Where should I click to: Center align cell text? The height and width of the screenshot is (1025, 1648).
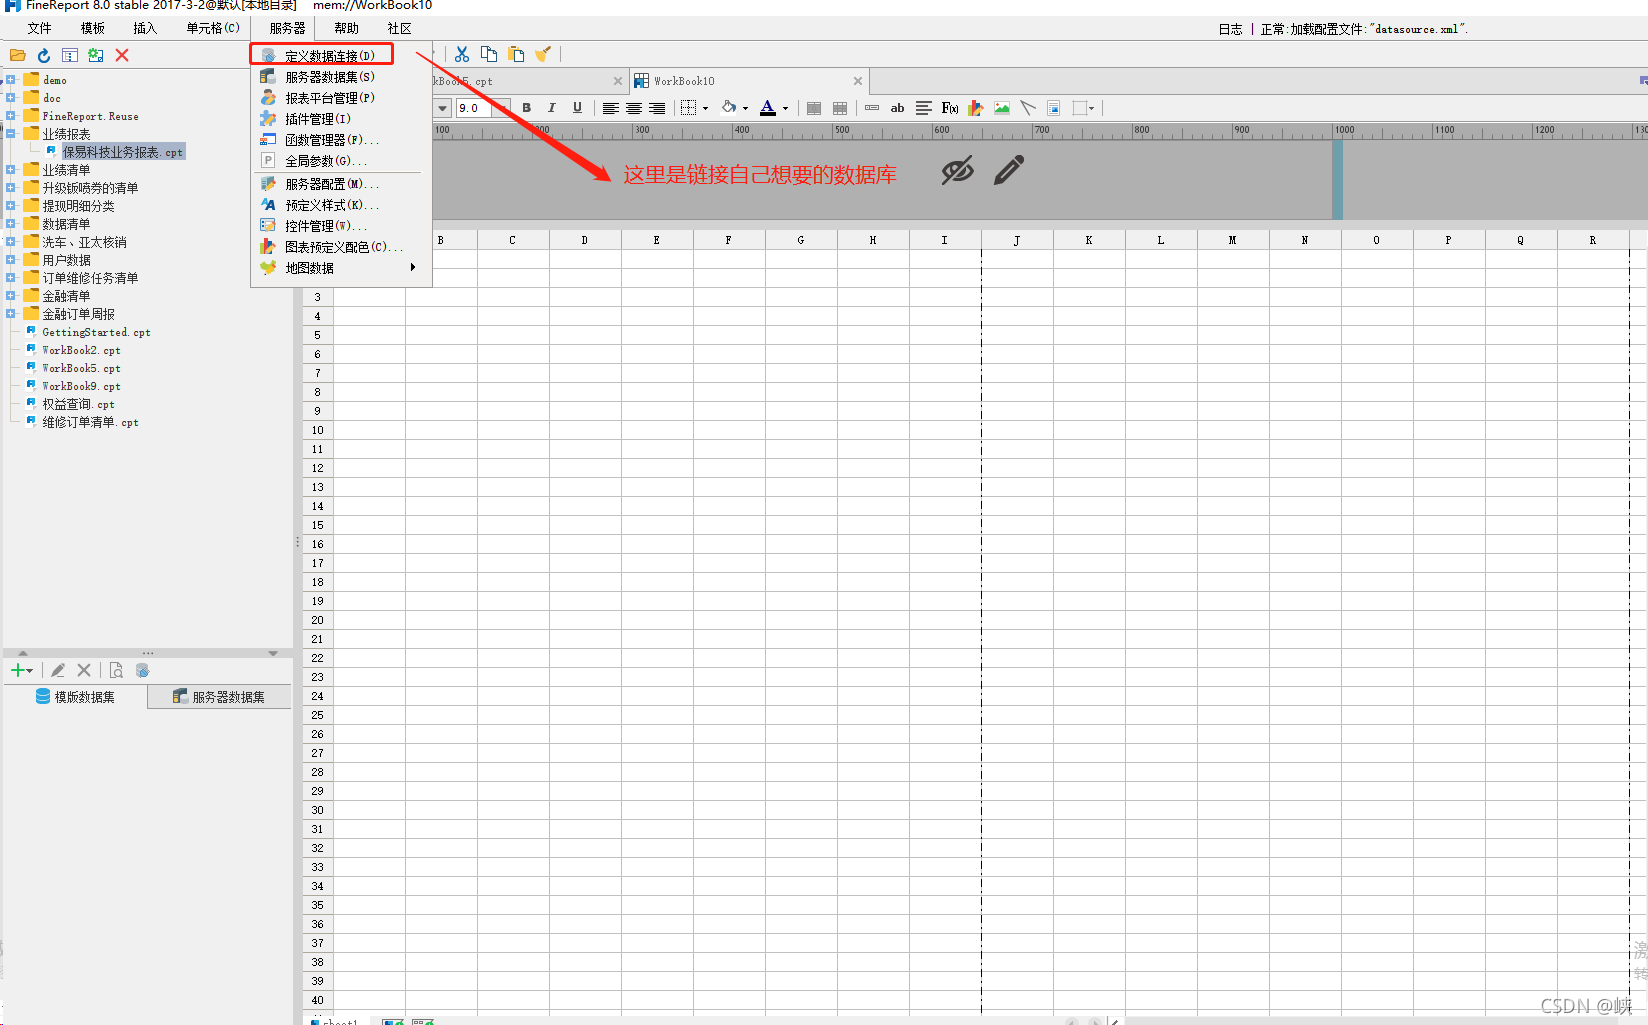point(634,108)
